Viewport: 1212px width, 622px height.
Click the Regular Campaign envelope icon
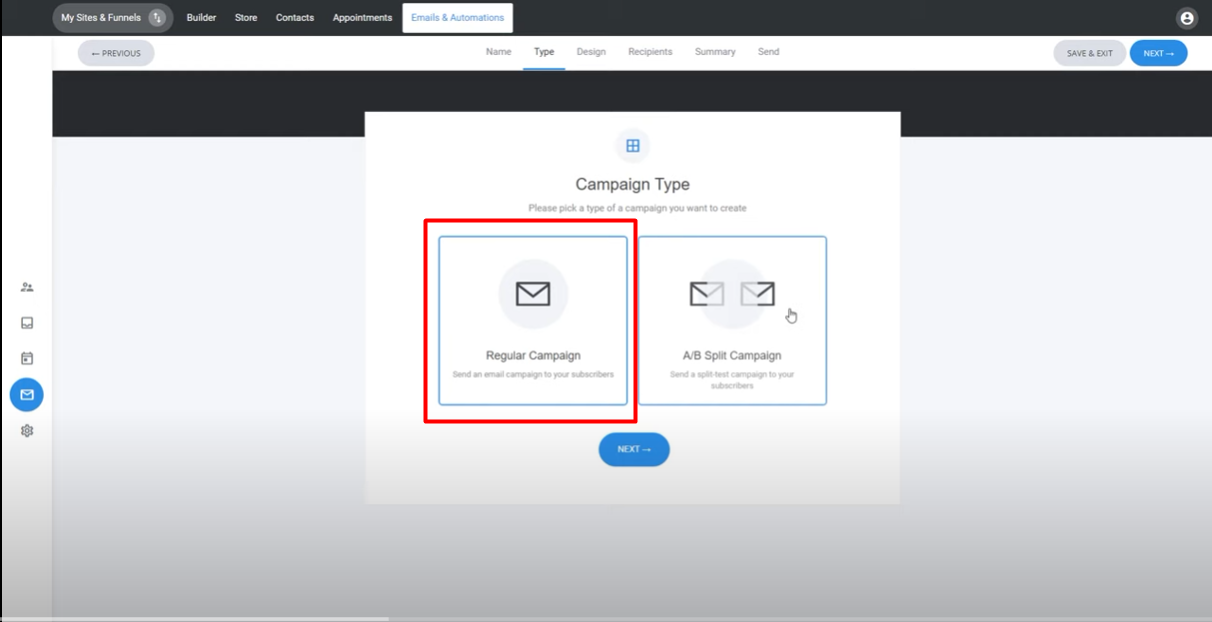[533, 294]
